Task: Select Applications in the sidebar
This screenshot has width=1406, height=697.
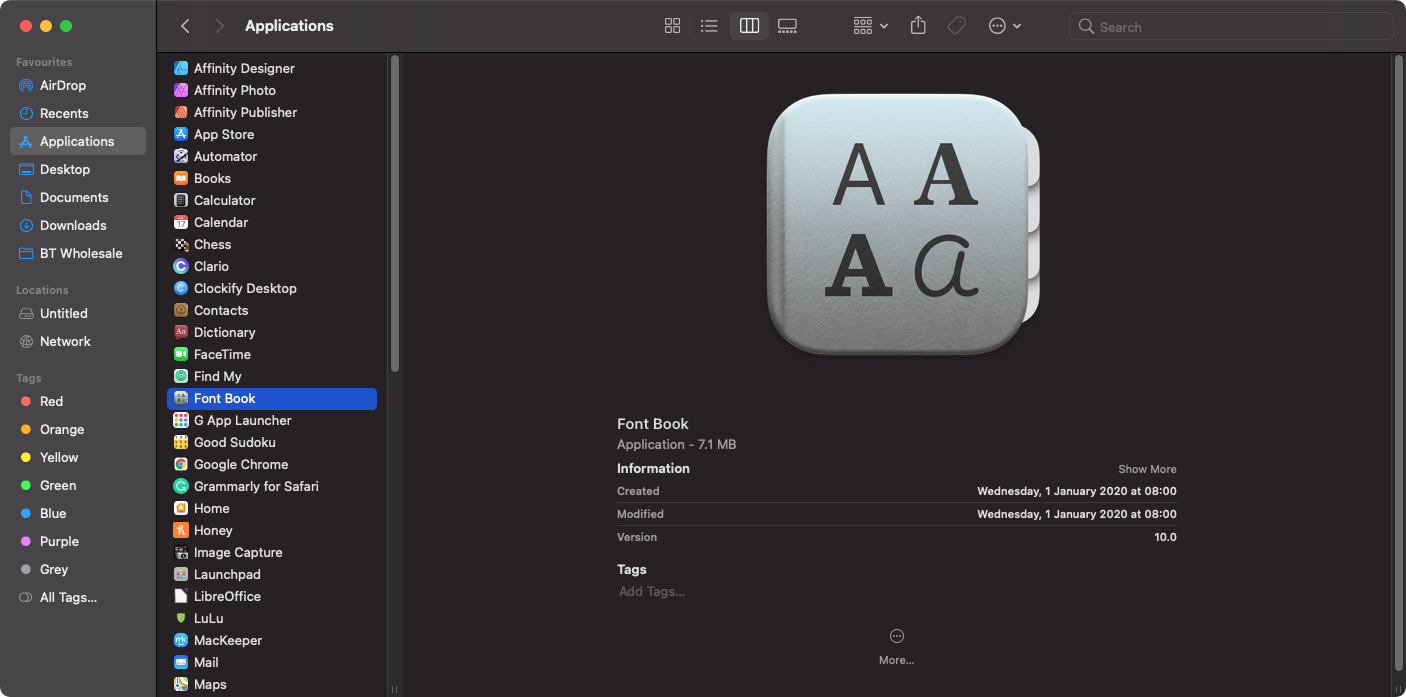Action: (78, 141)
